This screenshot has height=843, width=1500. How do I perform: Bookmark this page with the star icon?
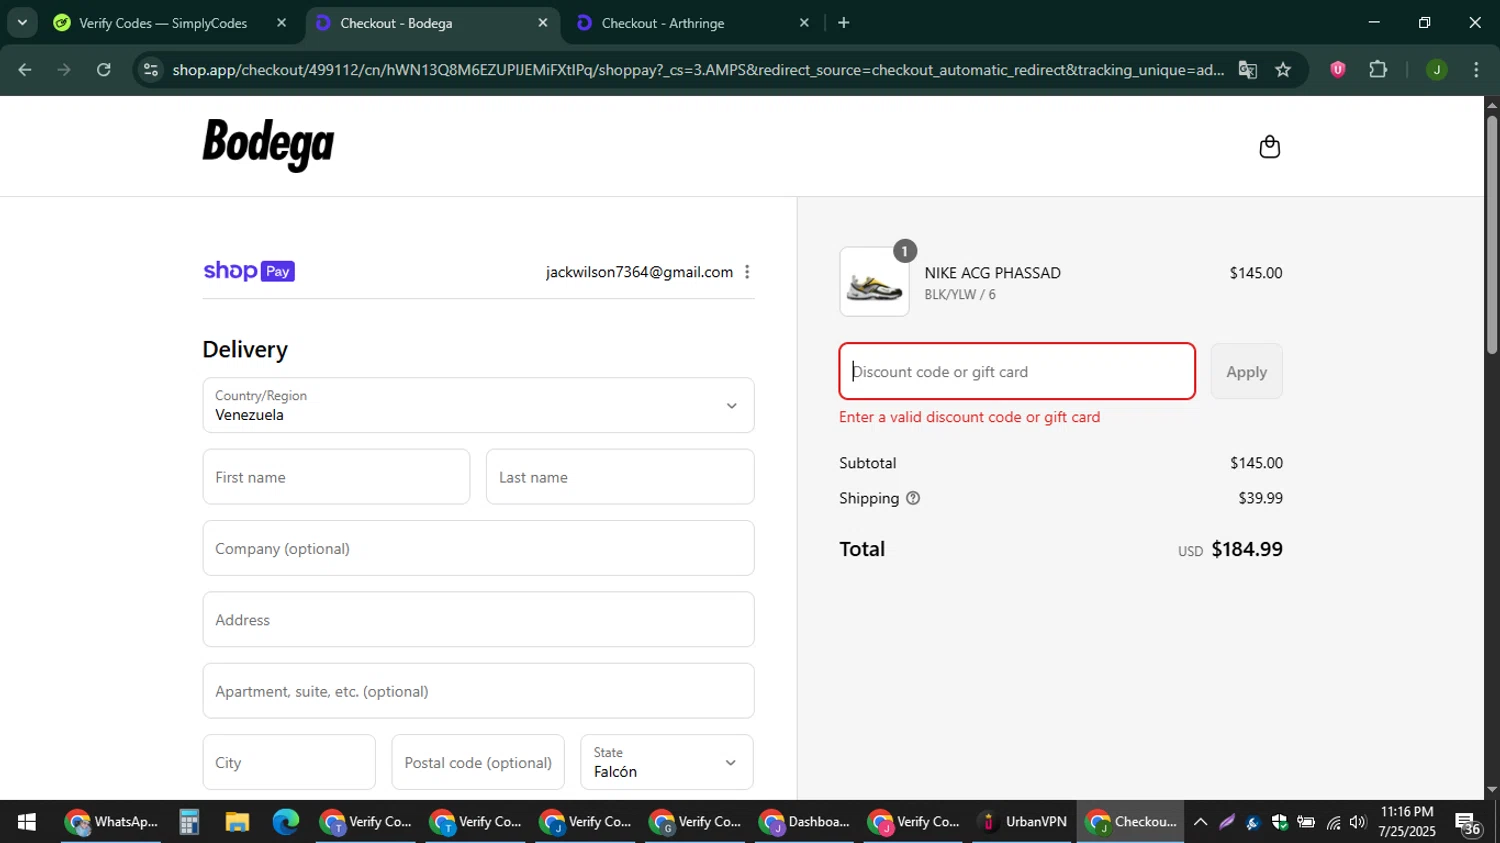pyautogui.click(x=1283, y=69)
